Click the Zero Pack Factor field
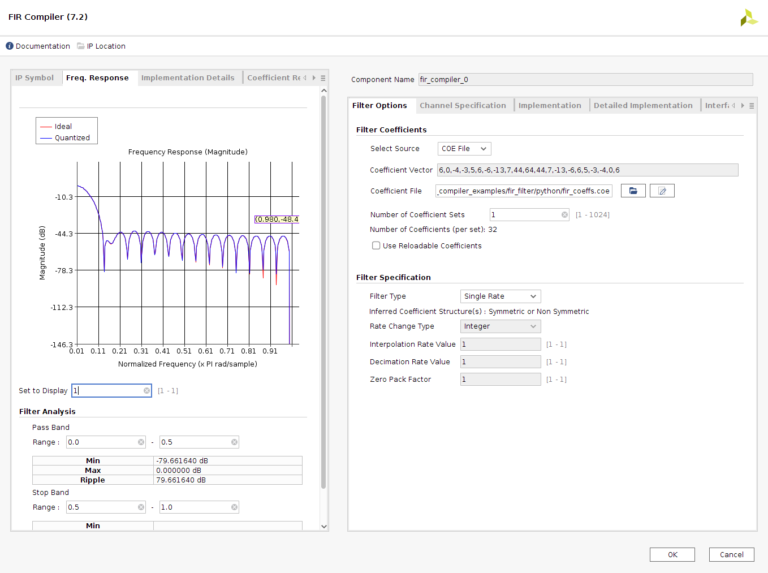Image resolution: width=768 pixels, height=573 pixels. 500,380
